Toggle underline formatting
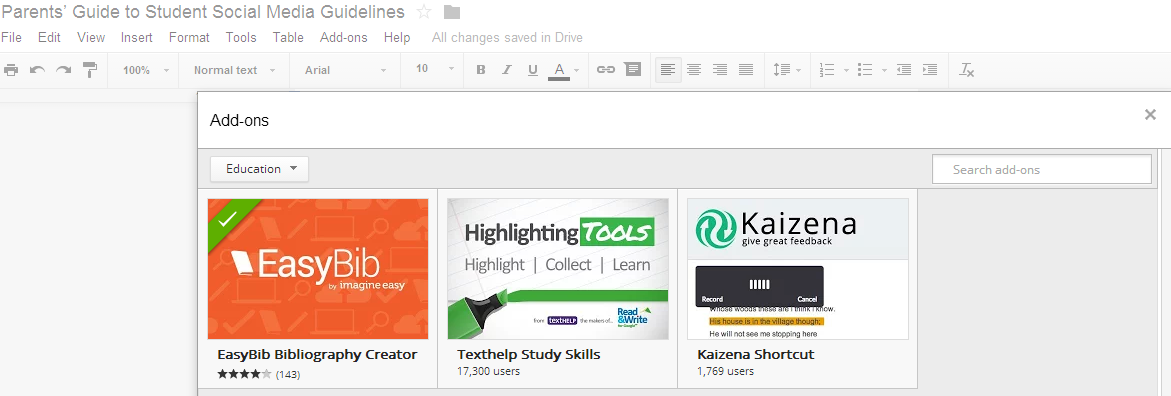The height and width of the screenshot is (396, 1171). click(532, 70)
